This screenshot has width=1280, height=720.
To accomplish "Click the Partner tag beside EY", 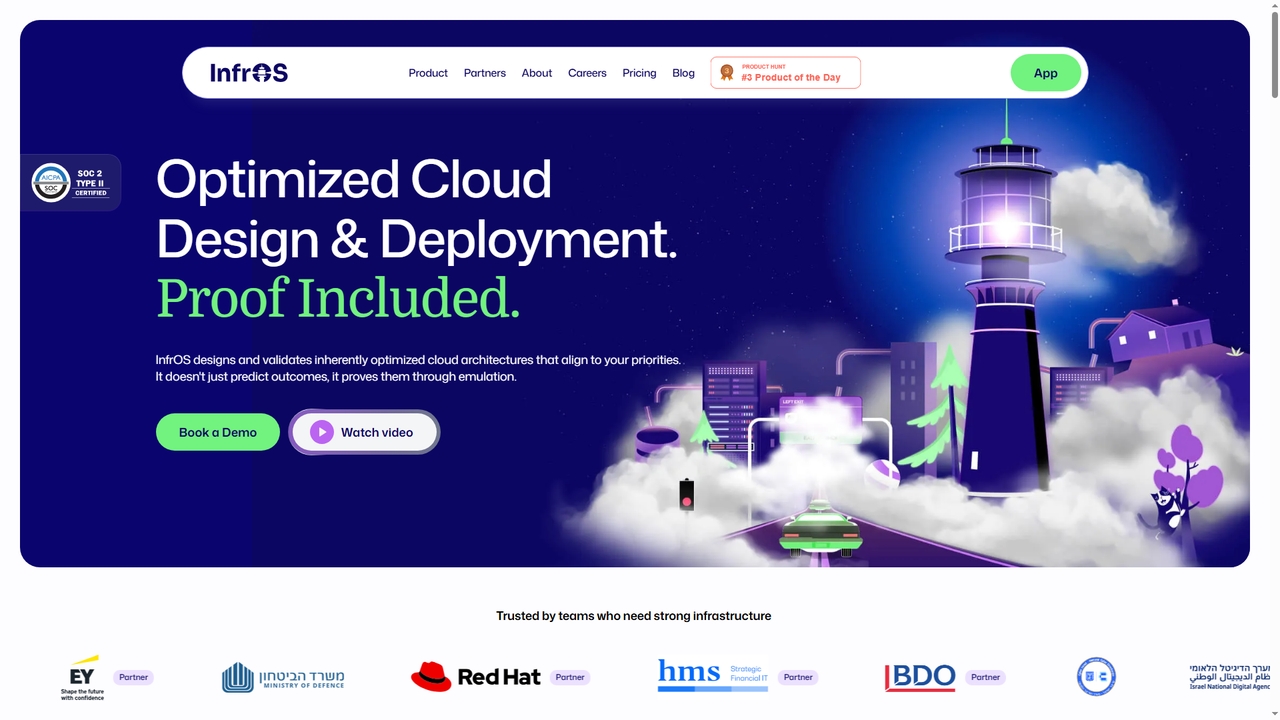I will [133, 677].
